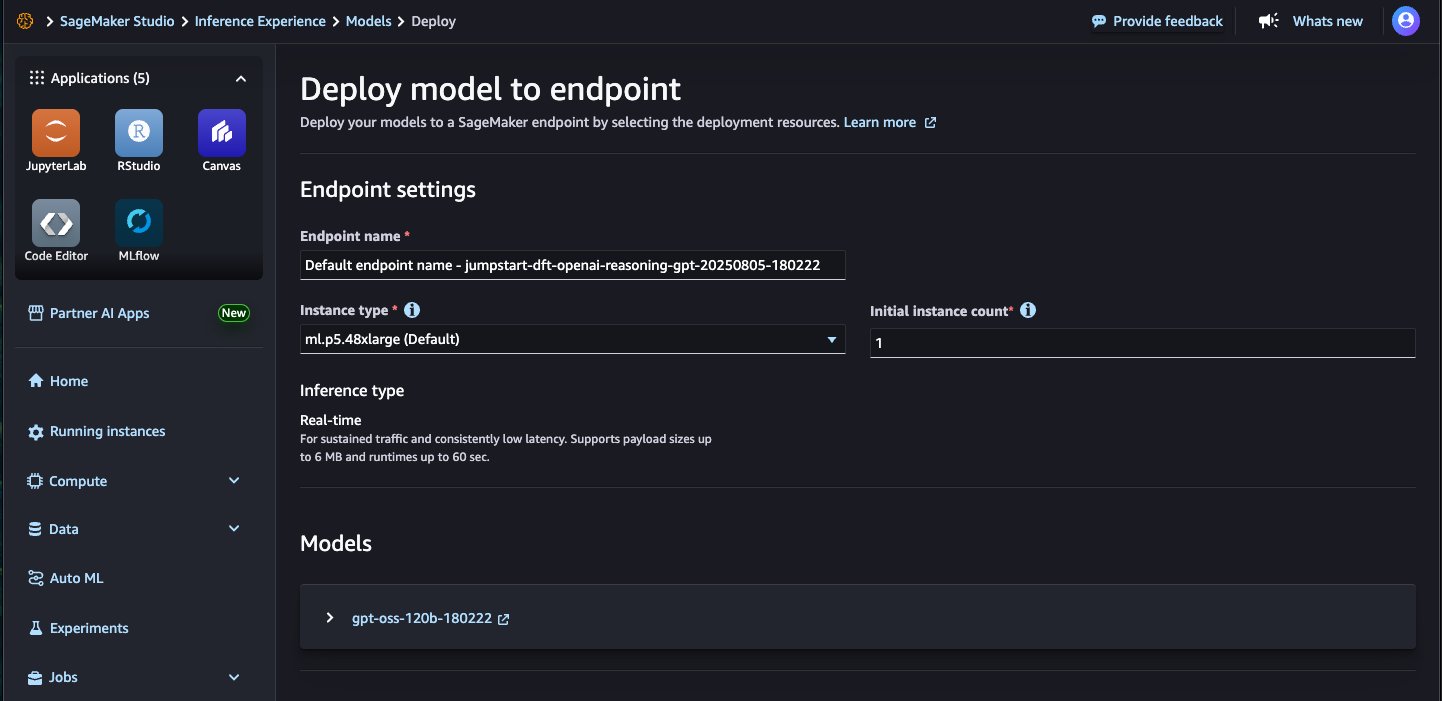Click the Whats new megaphone icon
Viewport: 1442px width, 701px height.
(x=1269, y=21)
